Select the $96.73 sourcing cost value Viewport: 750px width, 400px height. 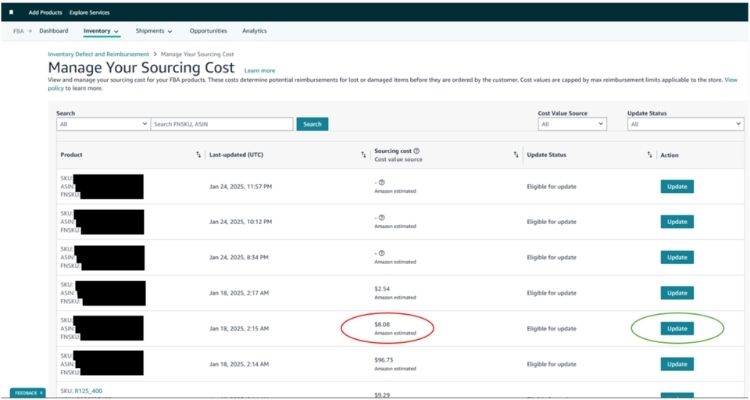[384, 360]
